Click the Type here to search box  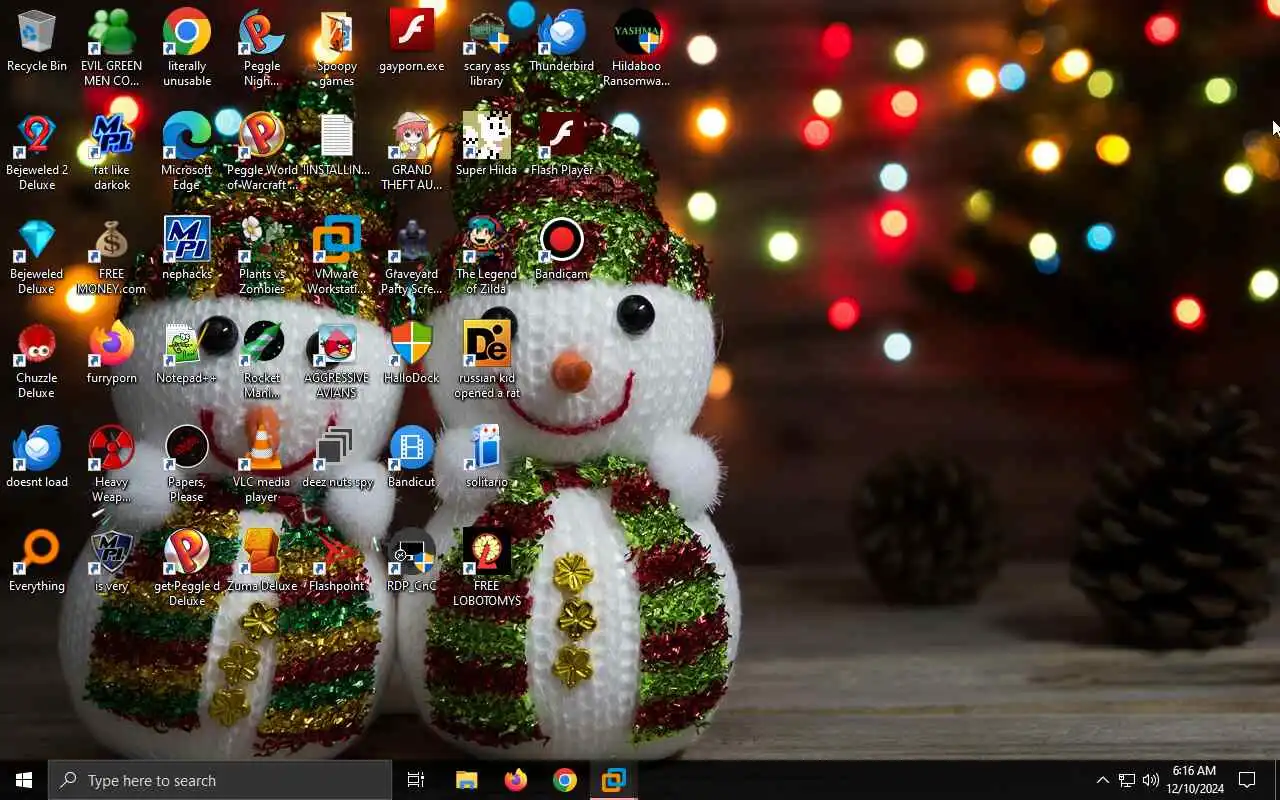tap(220, 780)
